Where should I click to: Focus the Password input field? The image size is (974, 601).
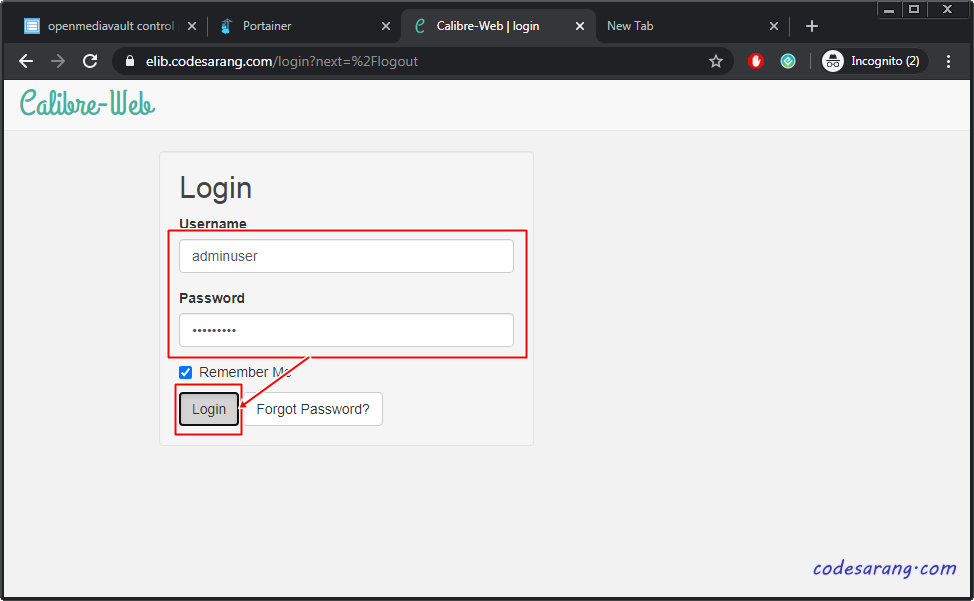click(346, 330)
